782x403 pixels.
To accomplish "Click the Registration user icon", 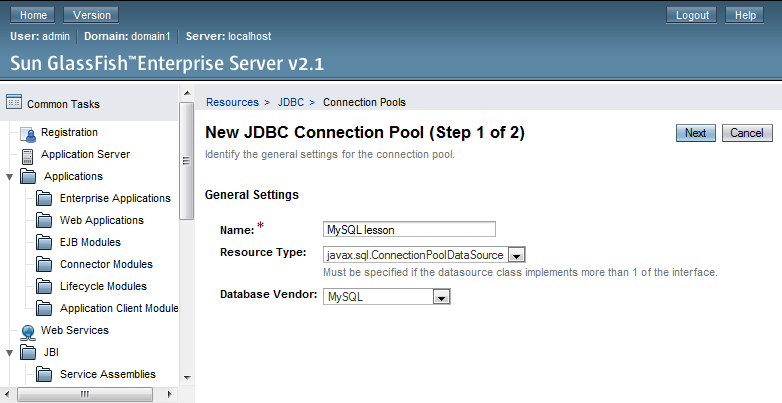I will coord(28,134).
